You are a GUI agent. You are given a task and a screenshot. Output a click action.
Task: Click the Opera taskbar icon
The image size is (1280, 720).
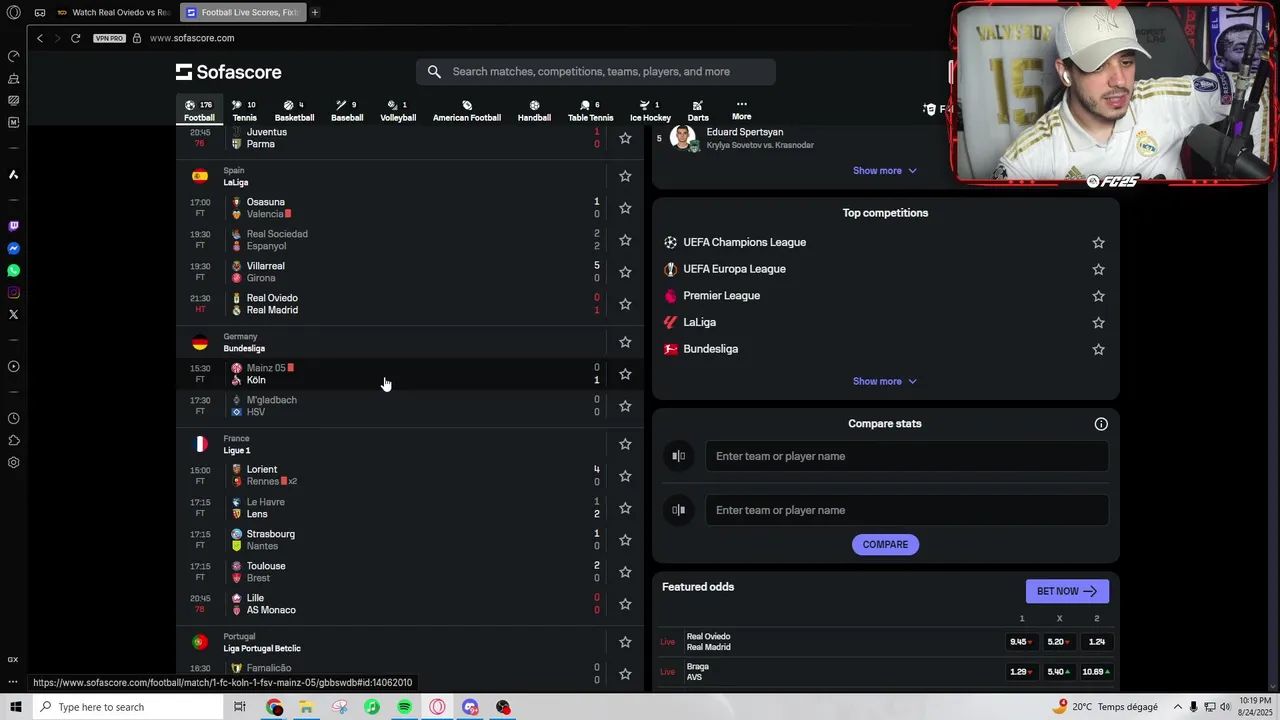pos(437,707)
